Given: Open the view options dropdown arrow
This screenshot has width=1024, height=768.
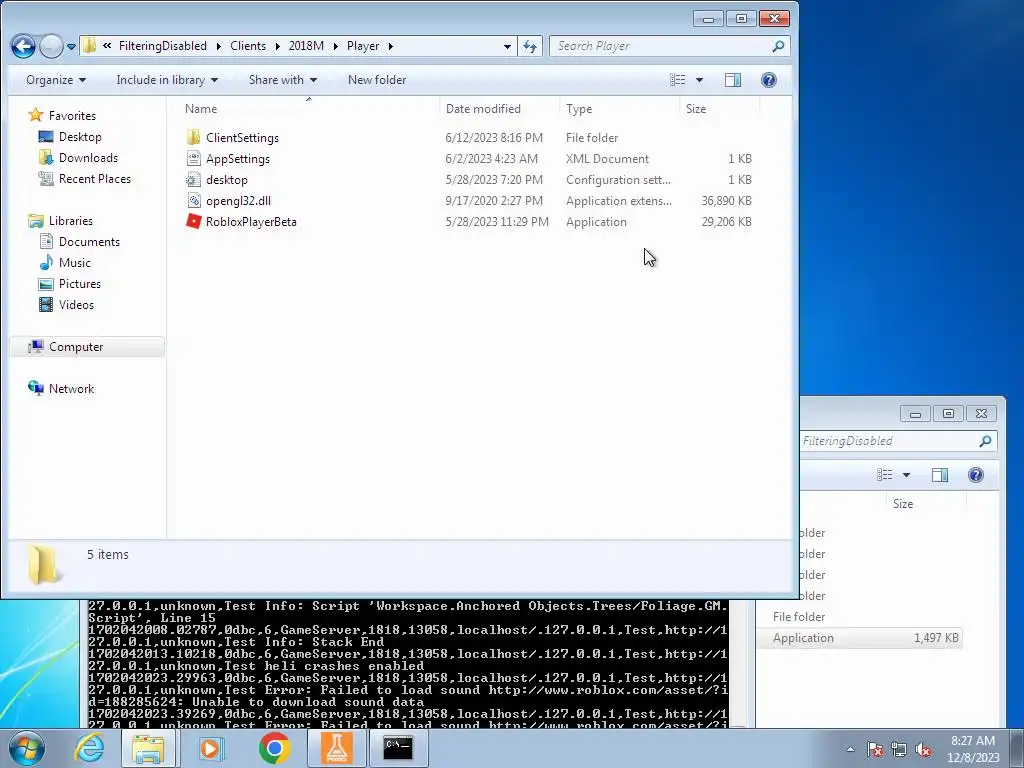Looking at the screenshot, I should [699, 80].
